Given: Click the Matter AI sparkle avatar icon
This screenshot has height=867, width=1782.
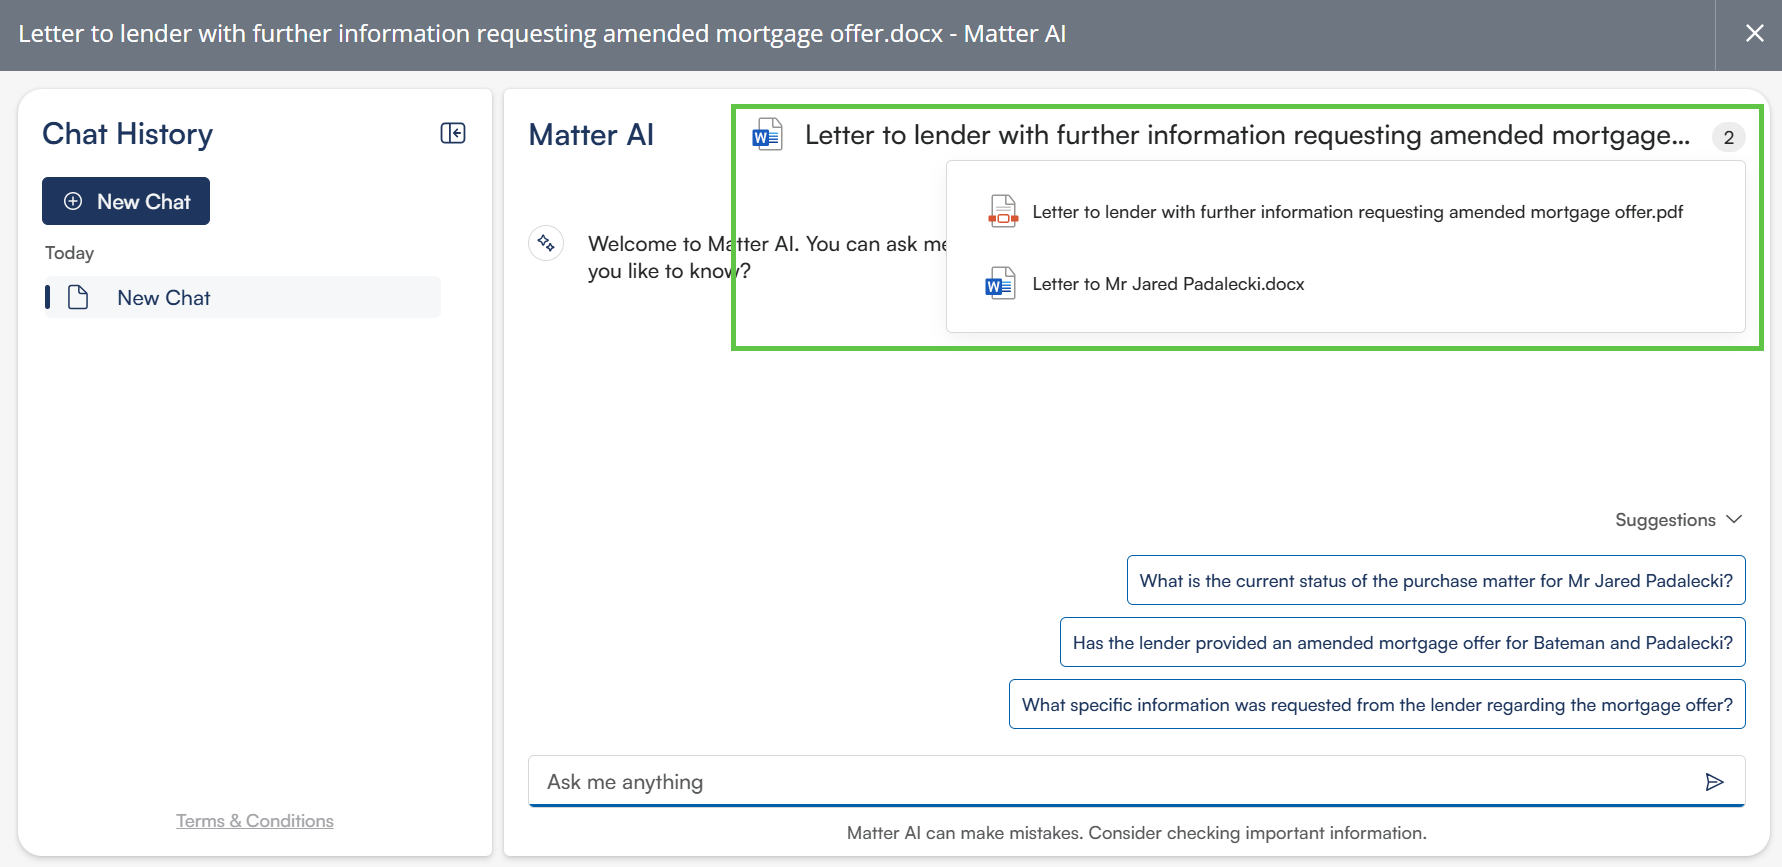Looking at the screenshot, I should pyautogui.click(x=546, y=243).
